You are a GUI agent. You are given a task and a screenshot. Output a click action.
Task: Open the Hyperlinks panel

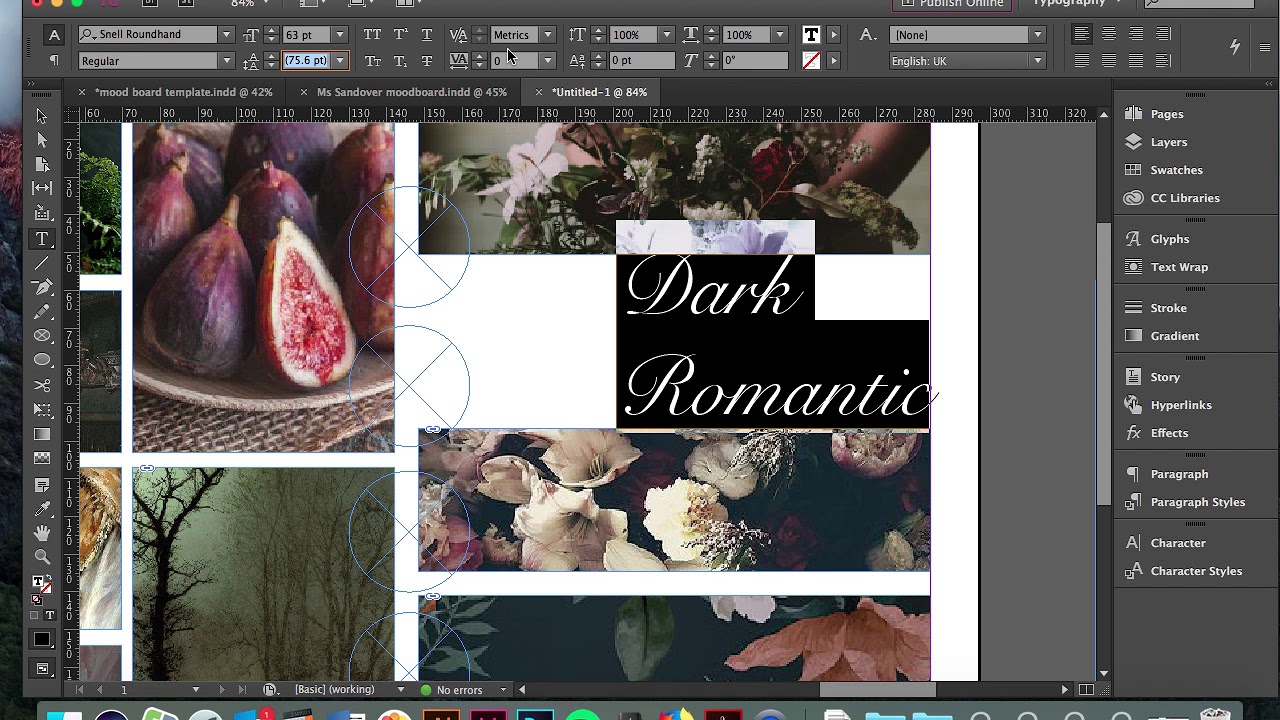[x=1180, y=405]
